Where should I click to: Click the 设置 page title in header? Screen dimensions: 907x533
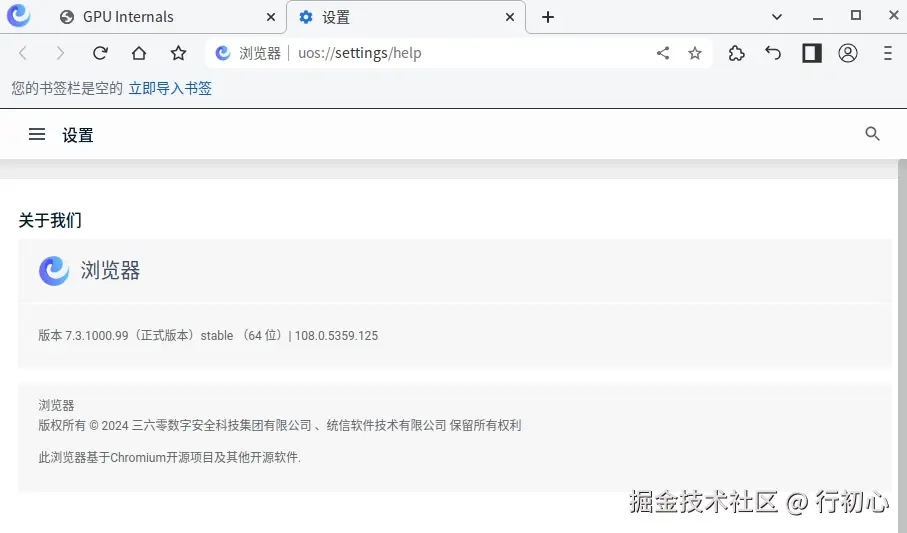point(78,135)
